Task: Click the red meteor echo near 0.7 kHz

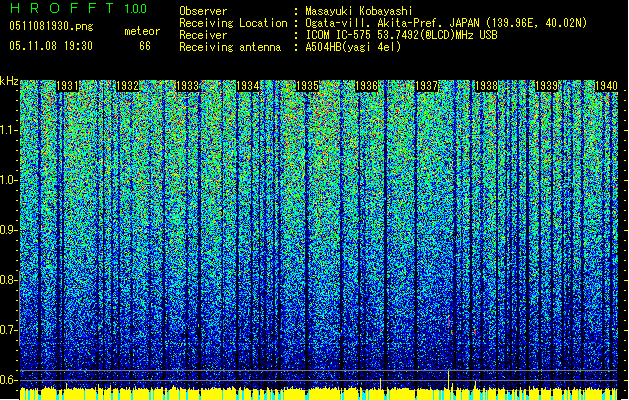Action: coord(449,321)
